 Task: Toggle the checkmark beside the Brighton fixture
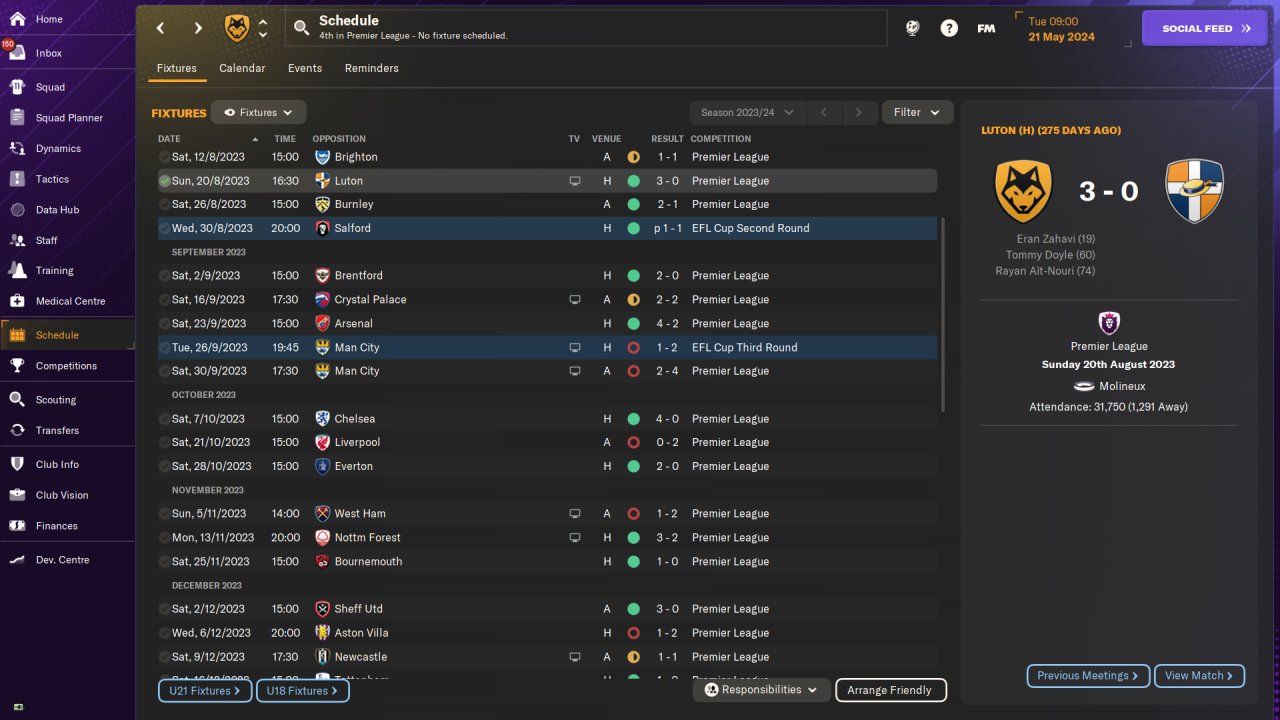pos(165,157)
